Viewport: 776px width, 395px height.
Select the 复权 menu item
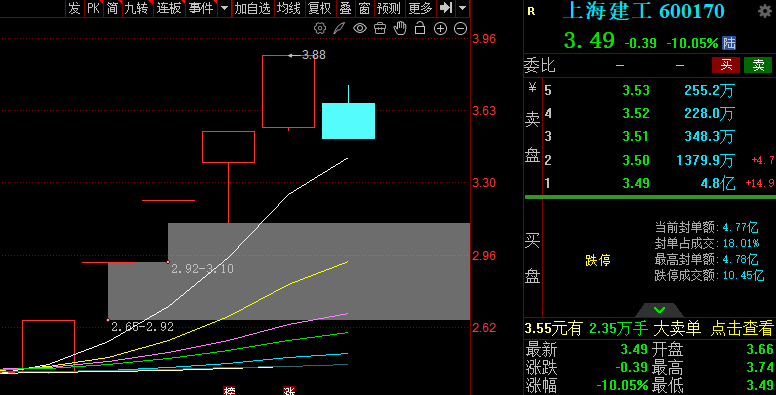319,8
